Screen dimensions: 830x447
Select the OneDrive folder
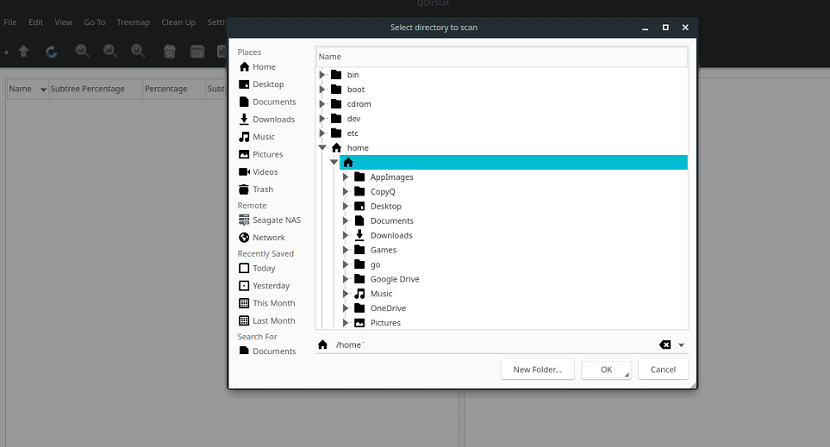(388, 308)
